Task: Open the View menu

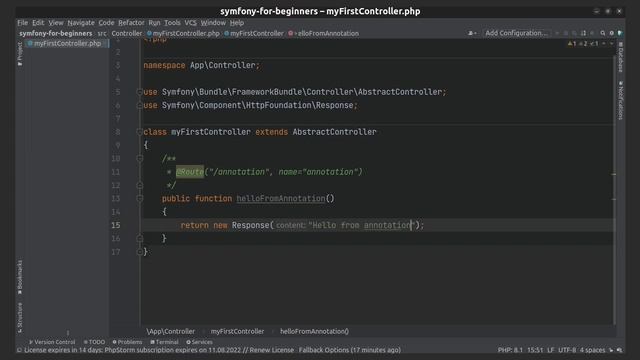Action: pos(56,23)
